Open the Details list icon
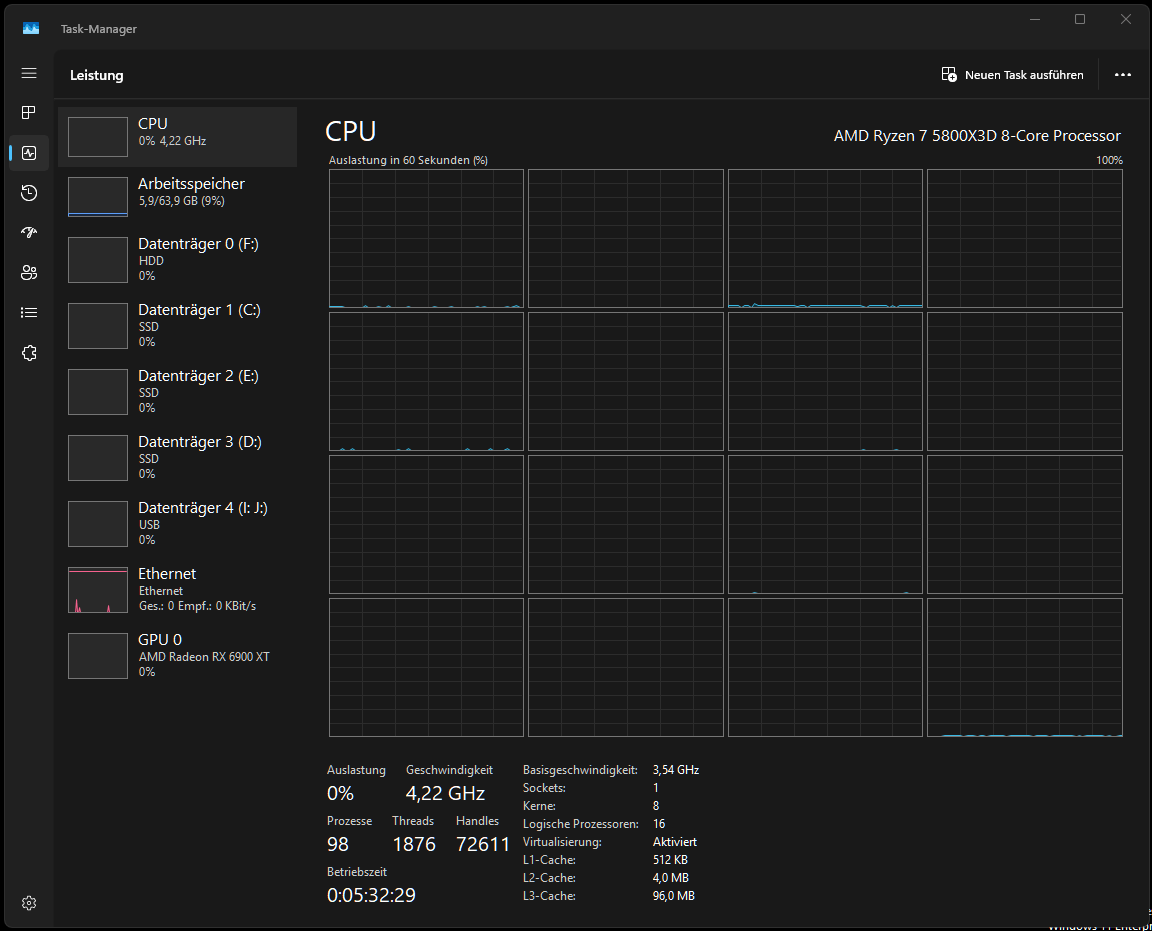The height and width of the screenshot is (931, 1152). (x=29, y=312)
